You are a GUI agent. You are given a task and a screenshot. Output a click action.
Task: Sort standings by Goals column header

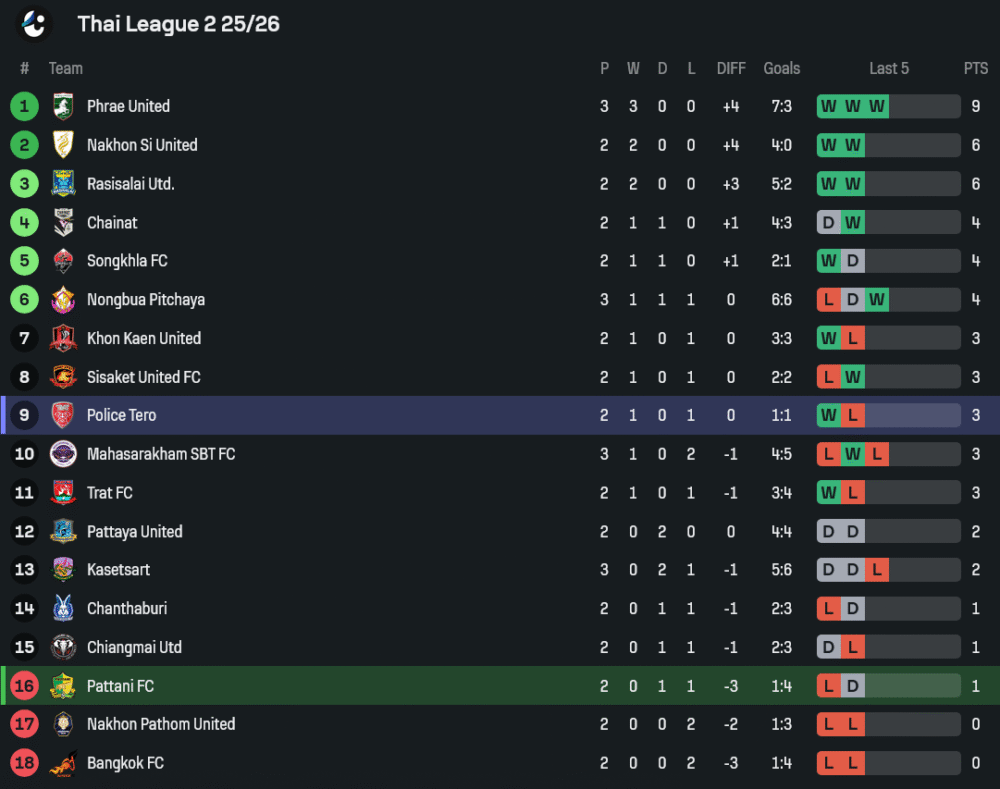click(x=781, y=68)
